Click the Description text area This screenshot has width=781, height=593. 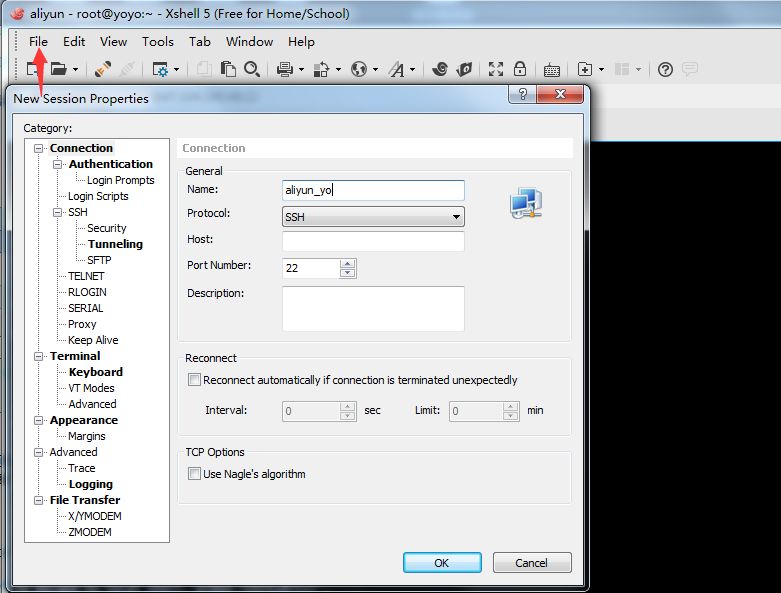pos(373,309)
